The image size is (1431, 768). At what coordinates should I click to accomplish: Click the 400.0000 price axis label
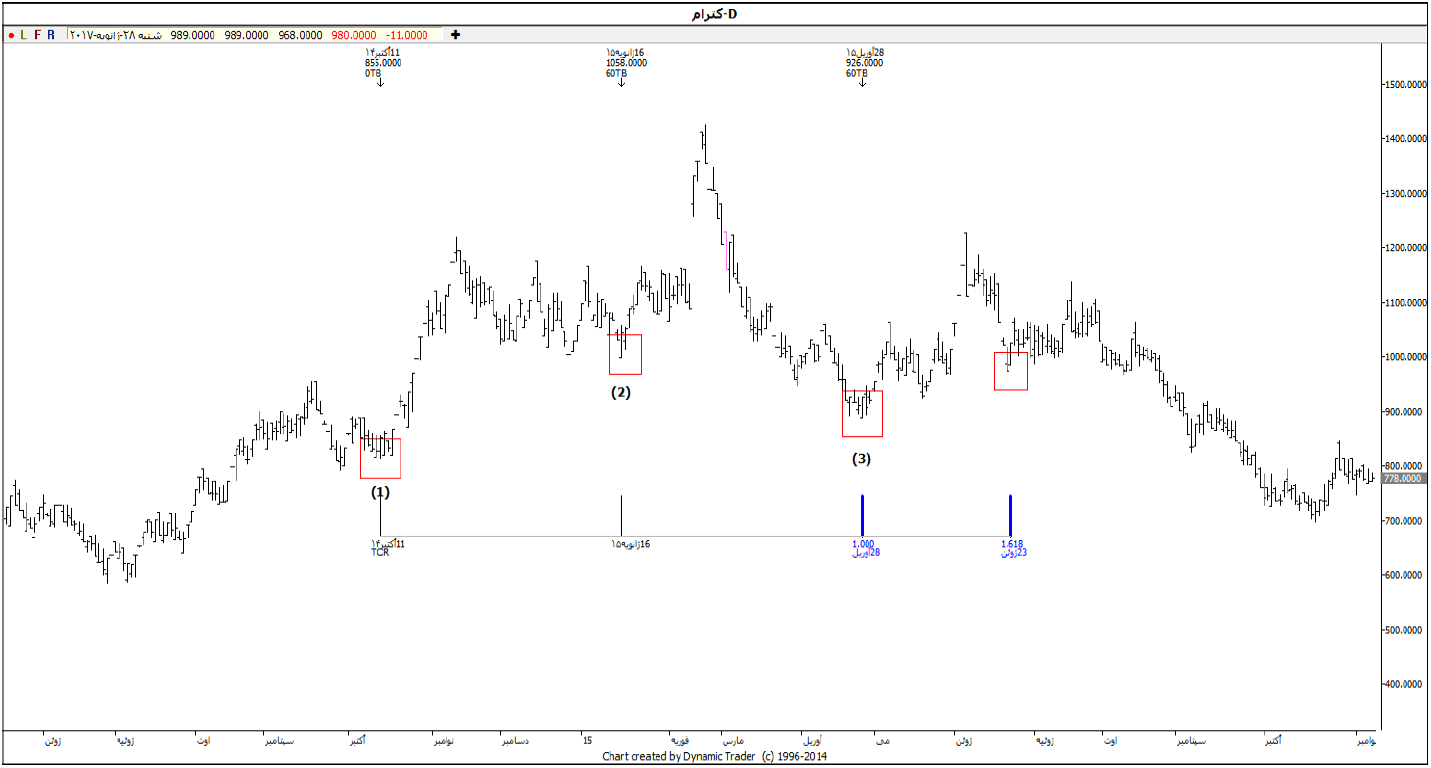(x=1406, y=685)
